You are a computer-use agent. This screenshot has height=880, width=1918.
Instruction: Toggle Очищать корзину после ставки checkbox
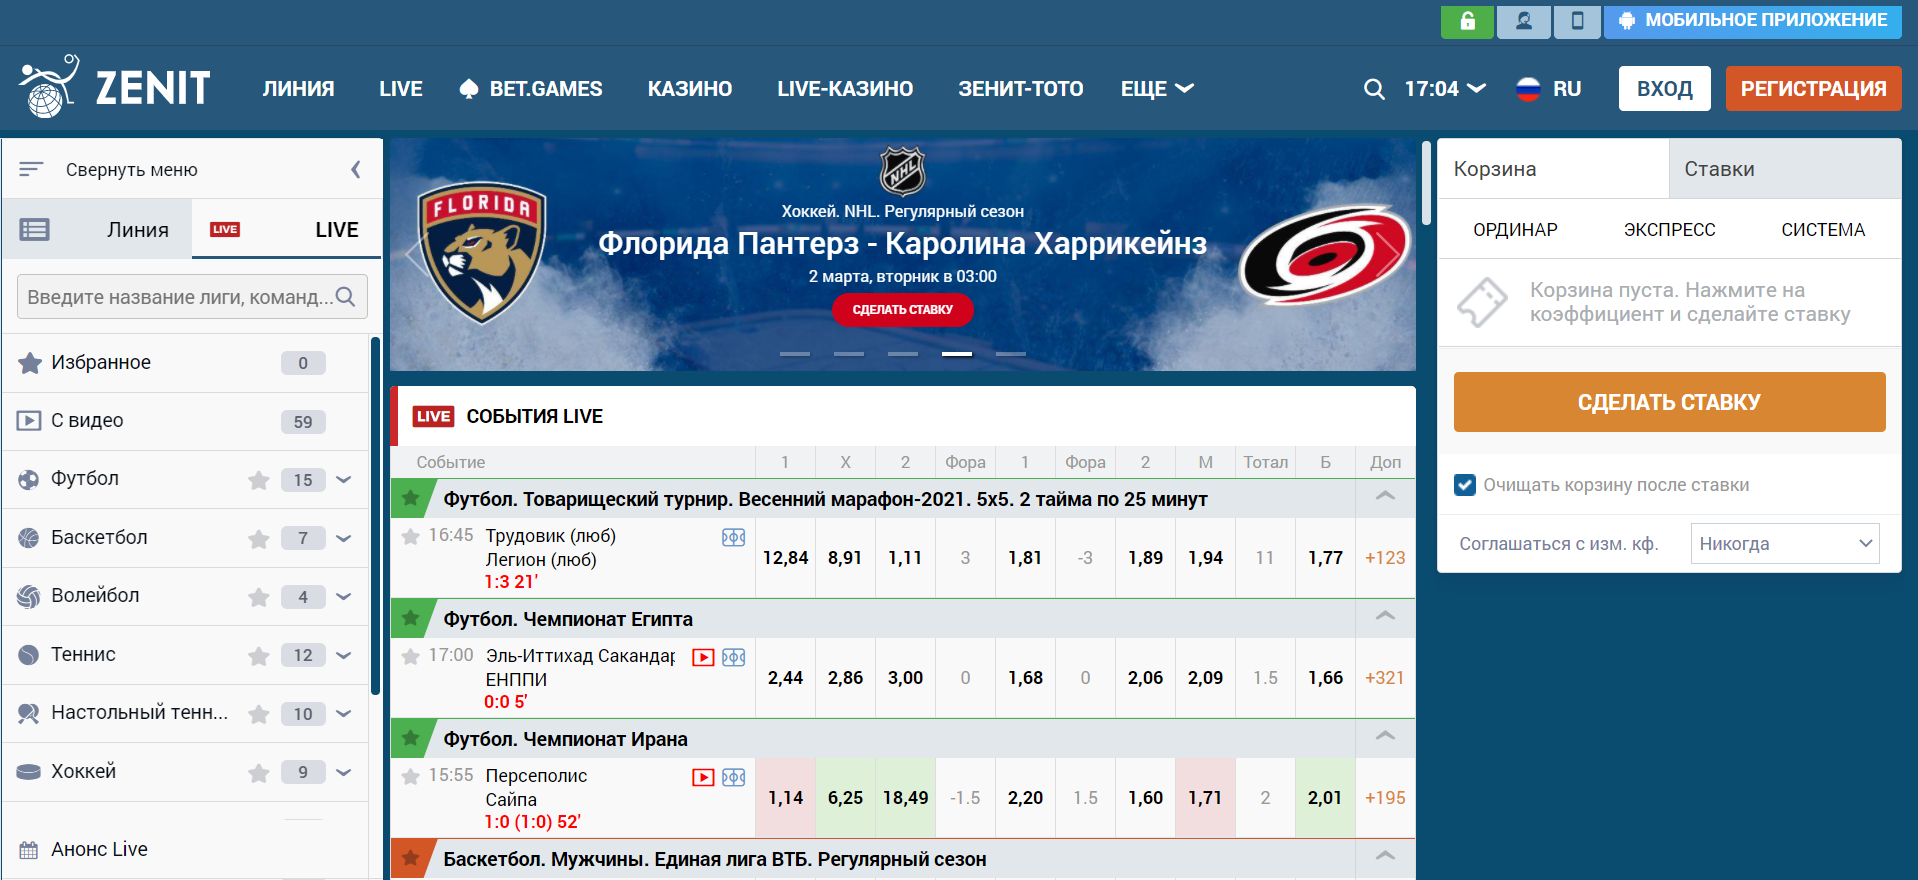[1465, 485]
